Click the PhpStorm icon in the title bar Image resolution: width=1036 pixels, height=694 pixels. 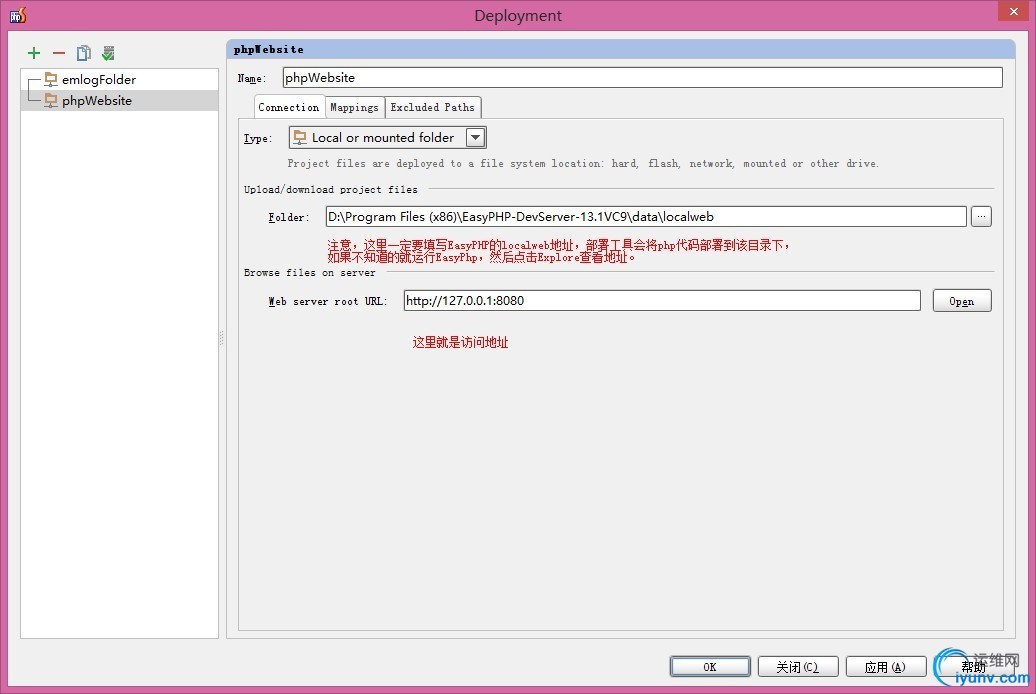pos(18,15)
